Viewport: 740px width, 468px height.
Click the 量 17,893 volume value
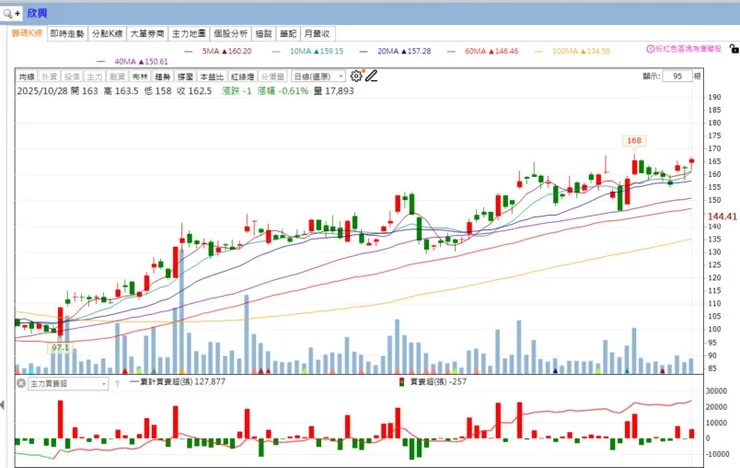(x=333, y=91)
